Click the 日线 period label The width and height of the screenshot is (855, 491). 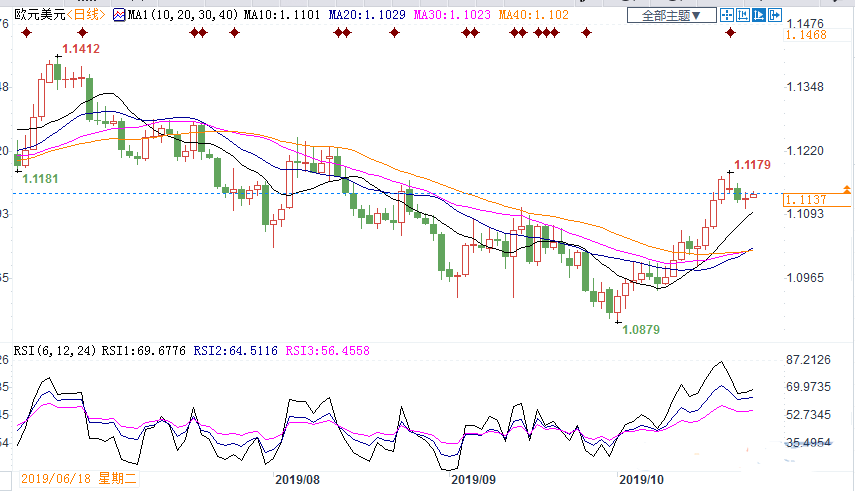[87, 16]
